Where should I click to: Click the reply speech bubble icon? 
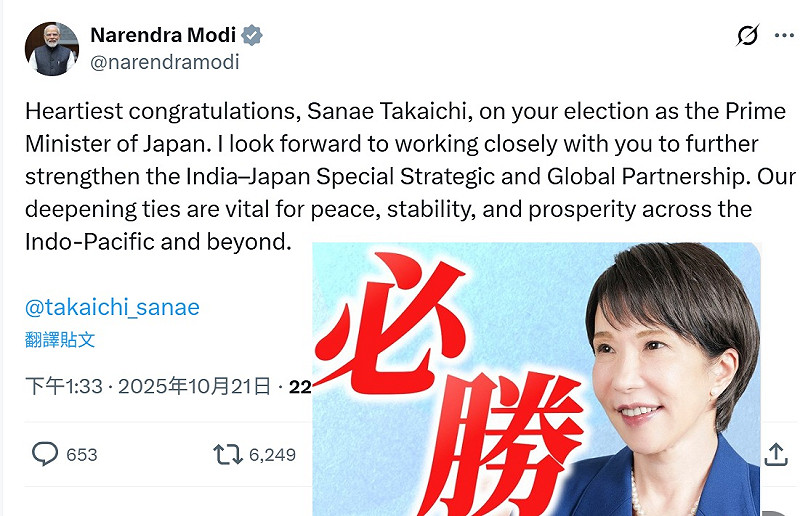(x=45, y=454)
